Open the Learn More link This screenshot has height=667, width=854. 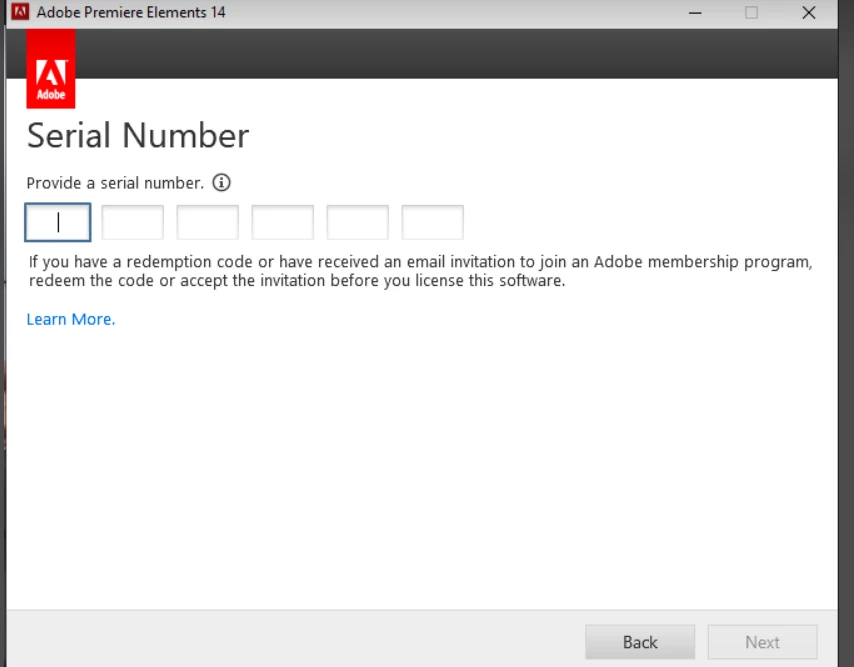71,319
